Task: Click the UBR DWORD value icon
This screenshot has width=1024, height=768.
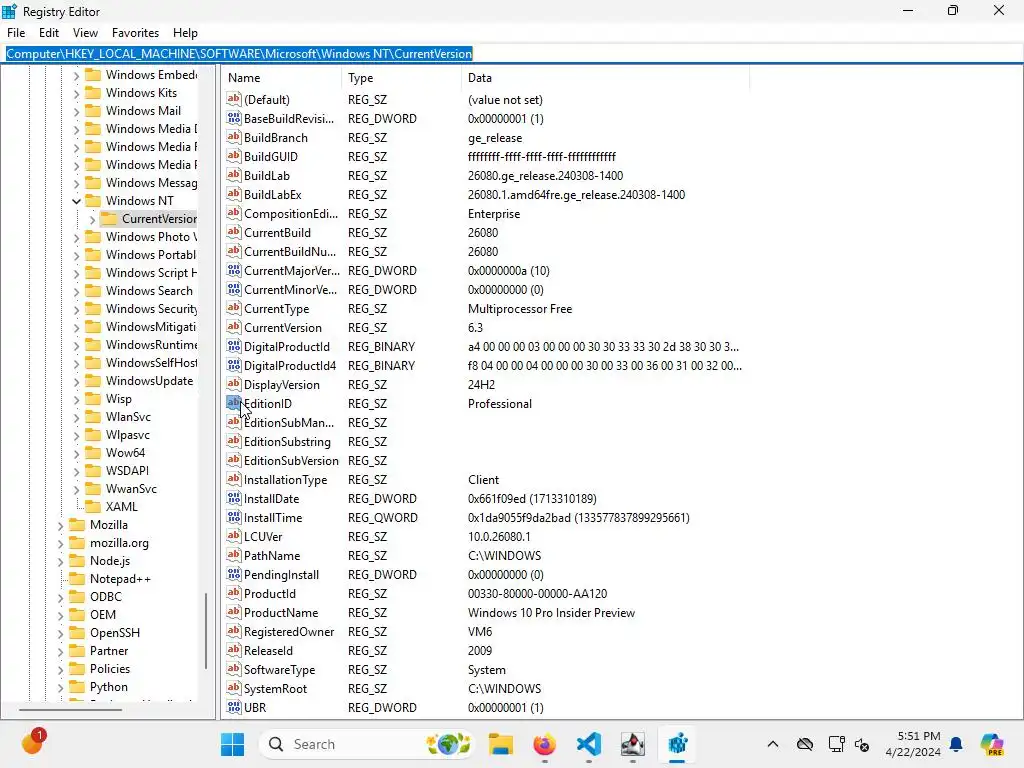Action: pyautogui.click(x=233, y=707)
